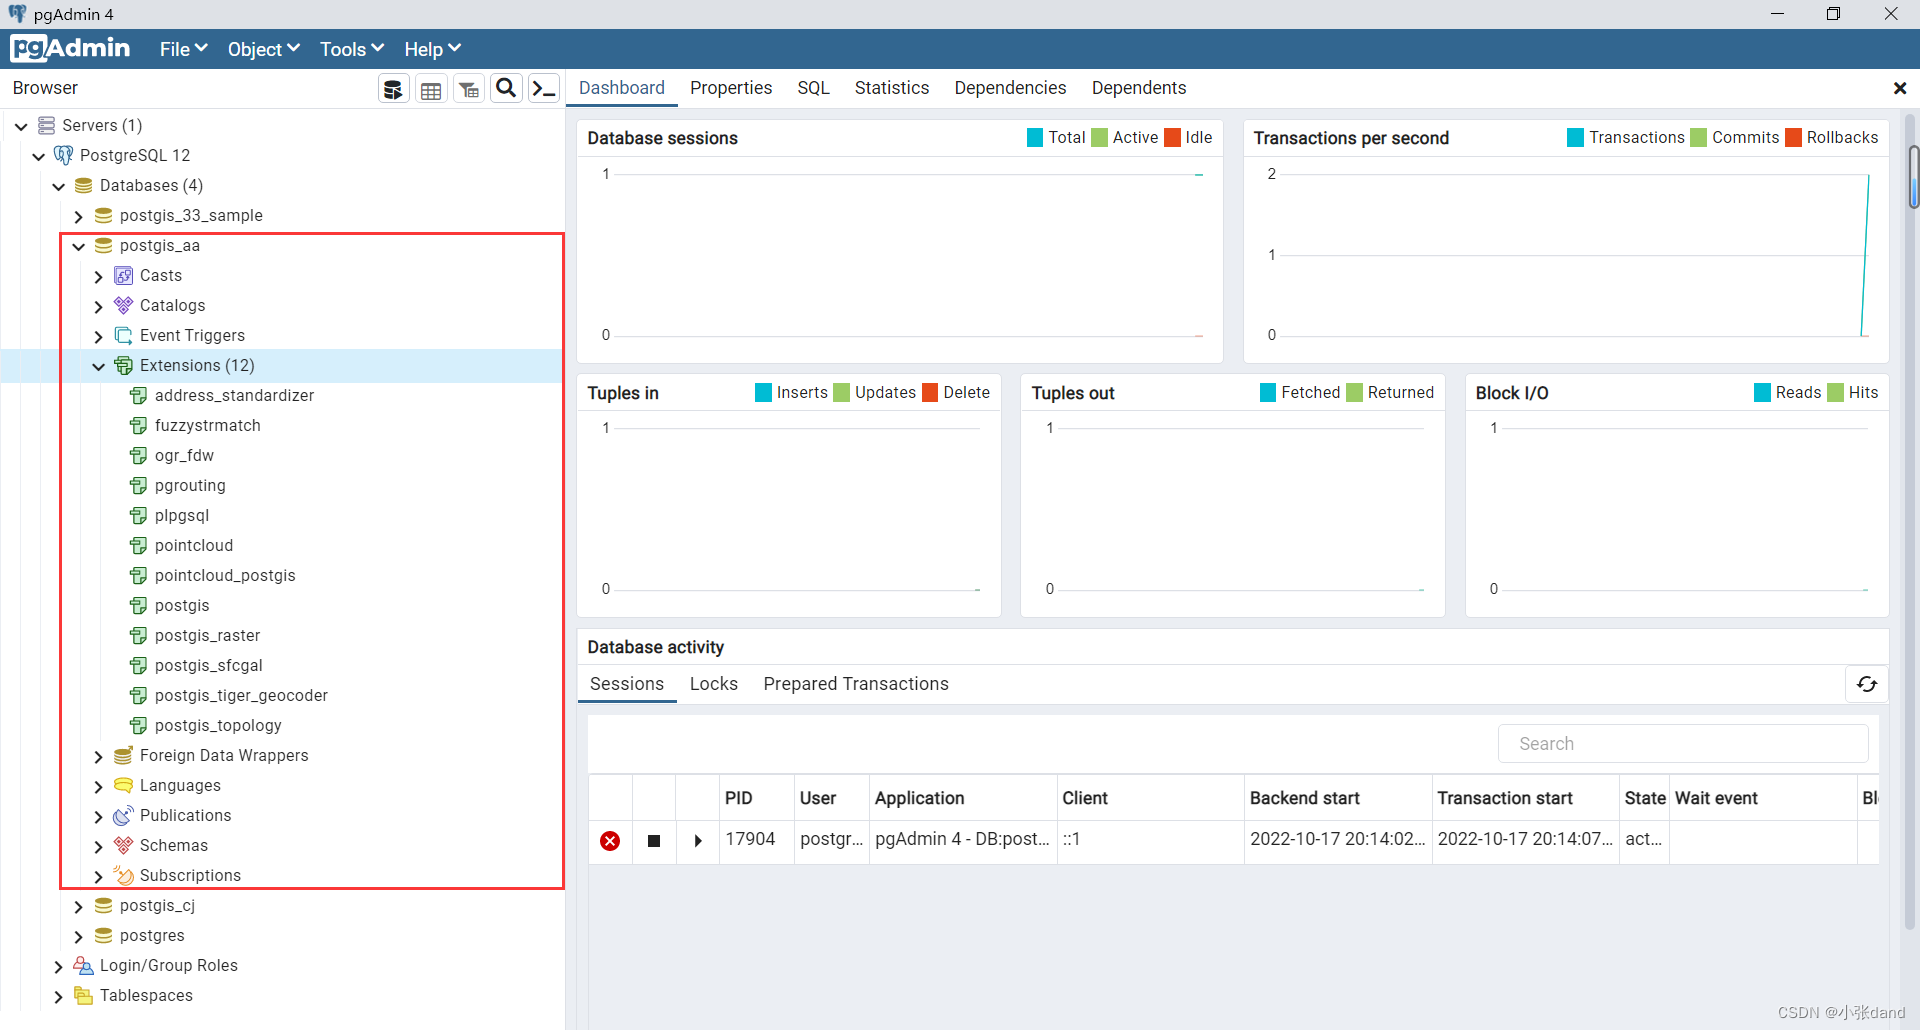
Task: Click the Publications node icon
Action: coord(124,816)
